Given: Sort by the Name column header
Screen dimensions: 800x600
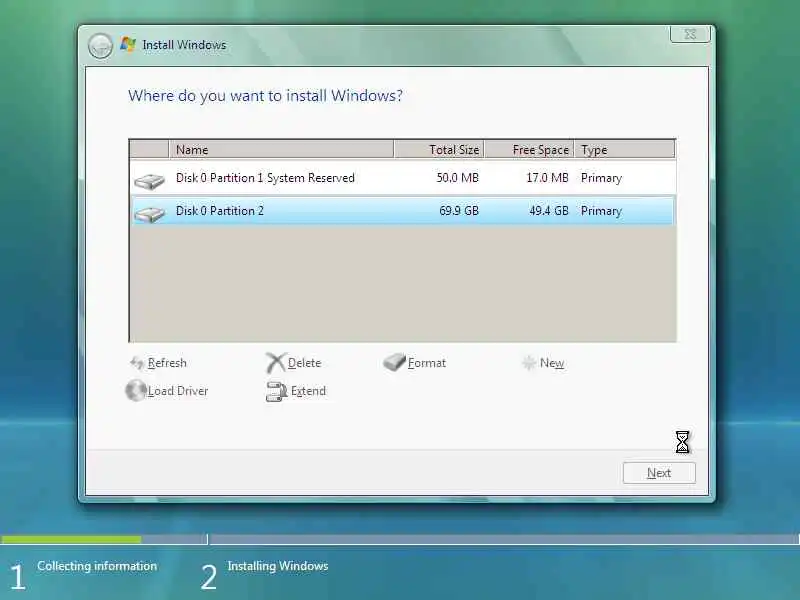Looking at the screenshot, I should pyautogui.click(x=281, y=149).
